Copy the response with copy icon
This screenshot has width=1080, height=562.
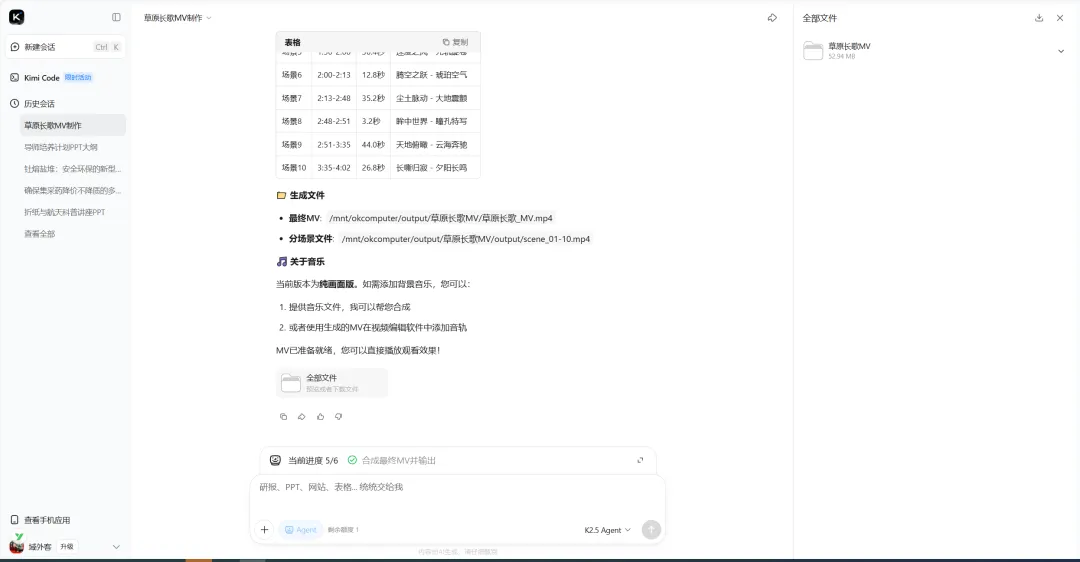click(x=283, y=417)
